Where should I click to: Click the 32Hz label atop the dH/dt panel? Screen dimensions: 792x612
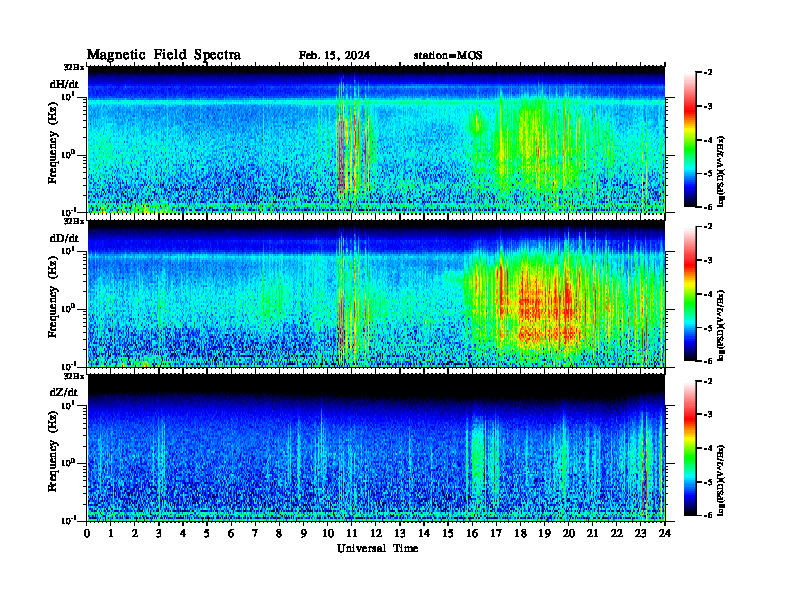click(x=73, y=67)
